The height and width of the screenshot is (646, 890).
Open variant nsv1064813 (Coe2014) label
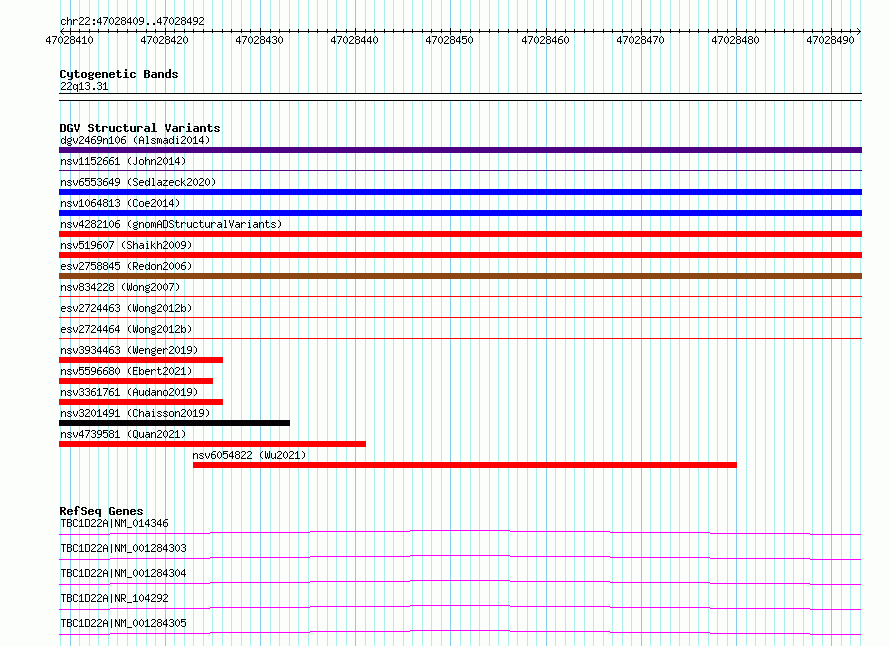(x=120, y=203)
